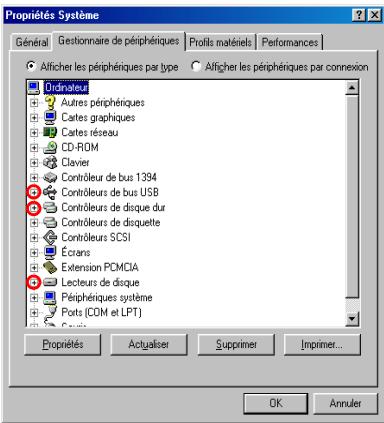Expand the Contrôleurs de bus USB node
This screenshot has width=384, height=423.
click(x=34, y=192)
